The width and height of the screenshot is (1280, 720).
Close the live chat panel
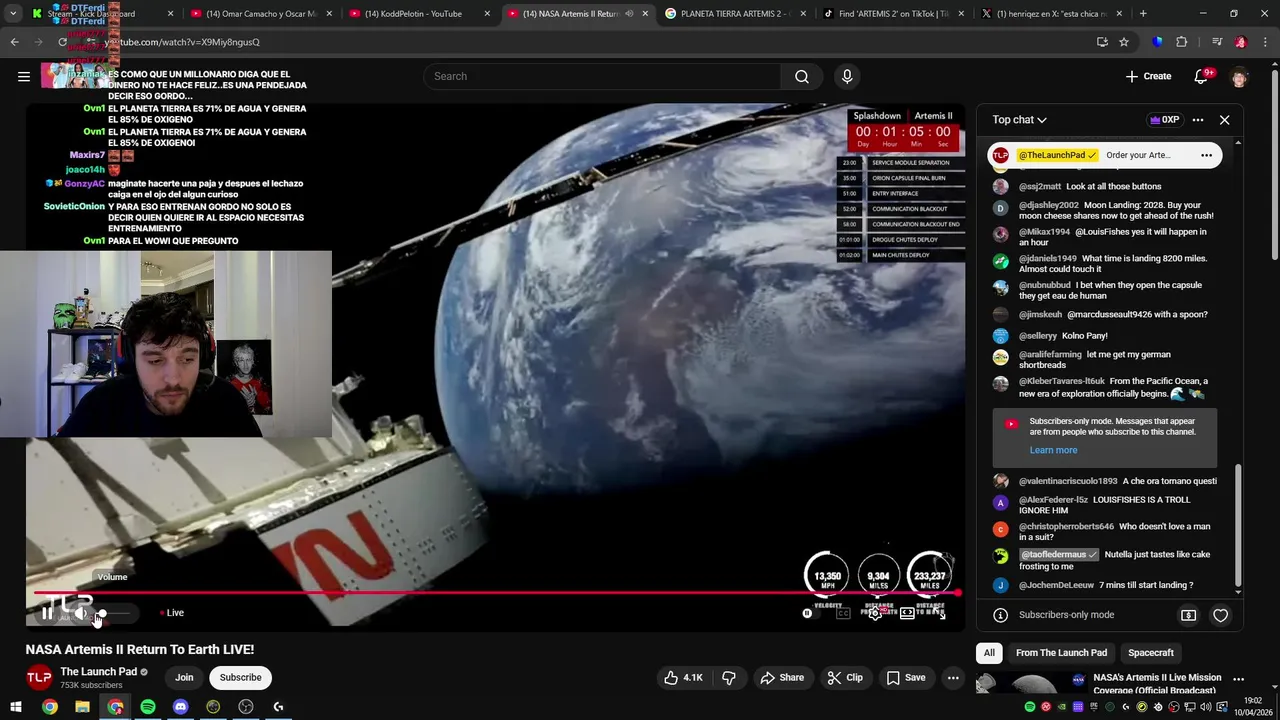1224,120
